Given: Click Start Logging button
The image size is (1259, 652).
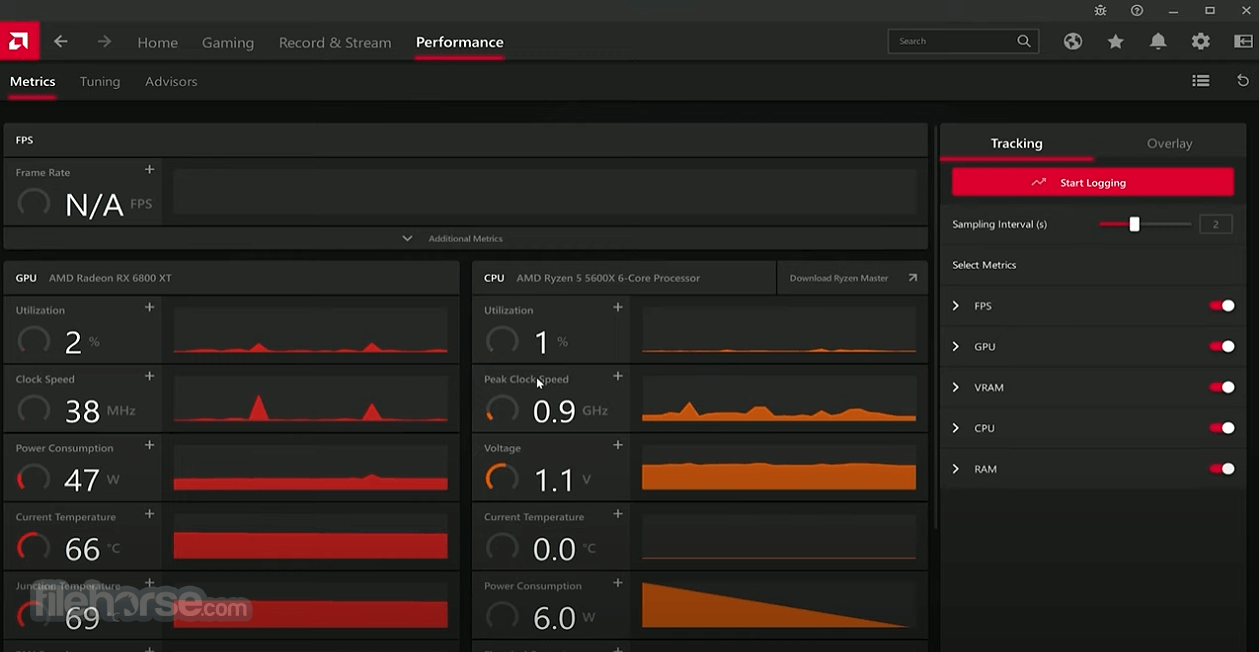Looking at the screenshot, I should pos(1093,183).
